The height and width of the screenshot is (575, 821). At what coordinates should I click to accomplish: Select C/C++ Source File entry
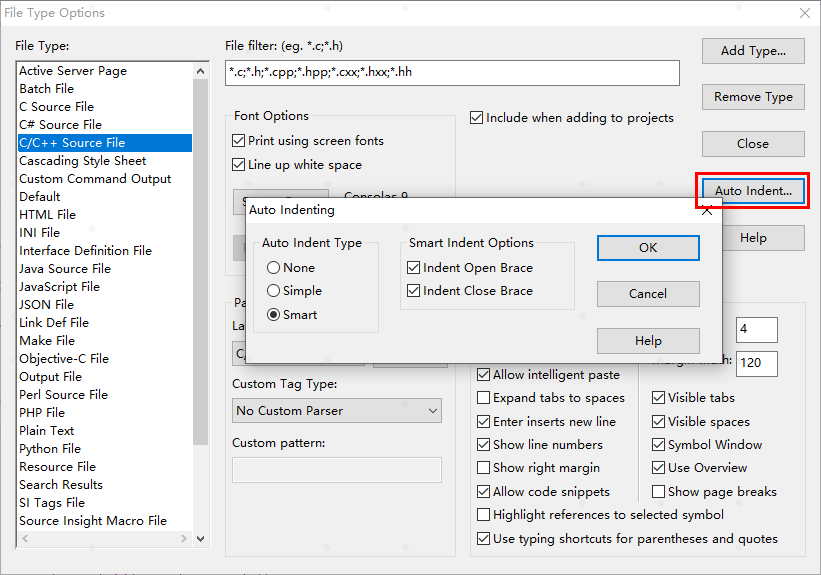[105, 143]
